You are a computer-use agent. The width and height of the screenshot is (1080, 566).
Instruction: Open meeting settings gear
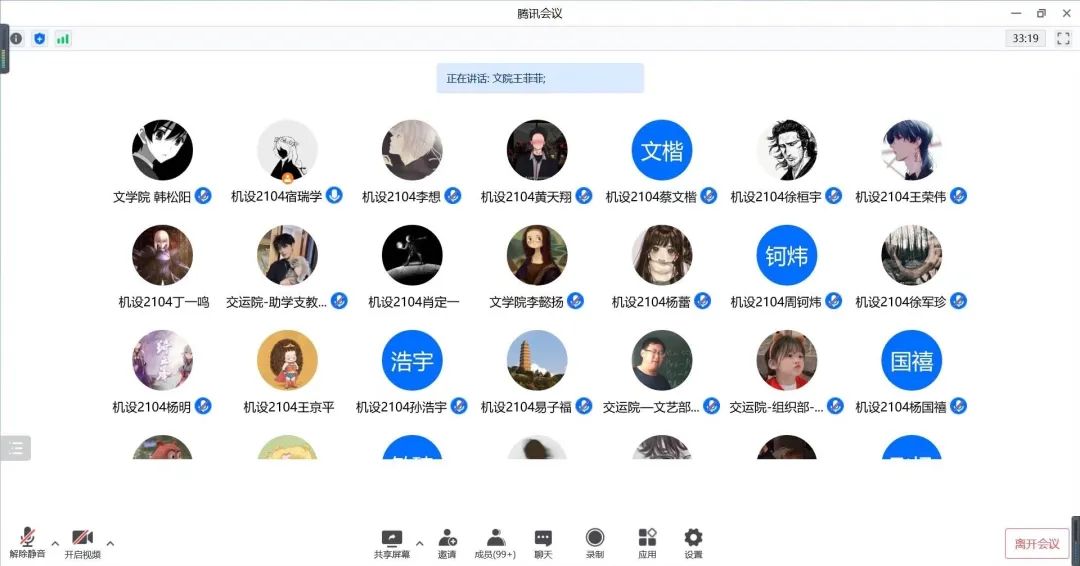click(693, 543)
